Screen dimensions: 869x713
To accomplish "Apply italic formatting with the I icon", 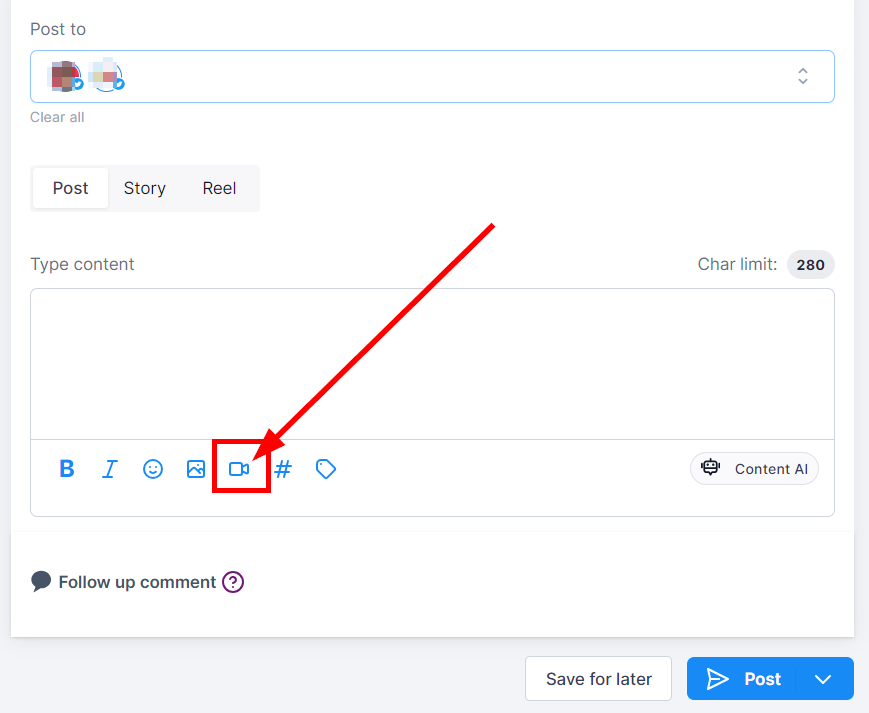I will coord(110,469).
